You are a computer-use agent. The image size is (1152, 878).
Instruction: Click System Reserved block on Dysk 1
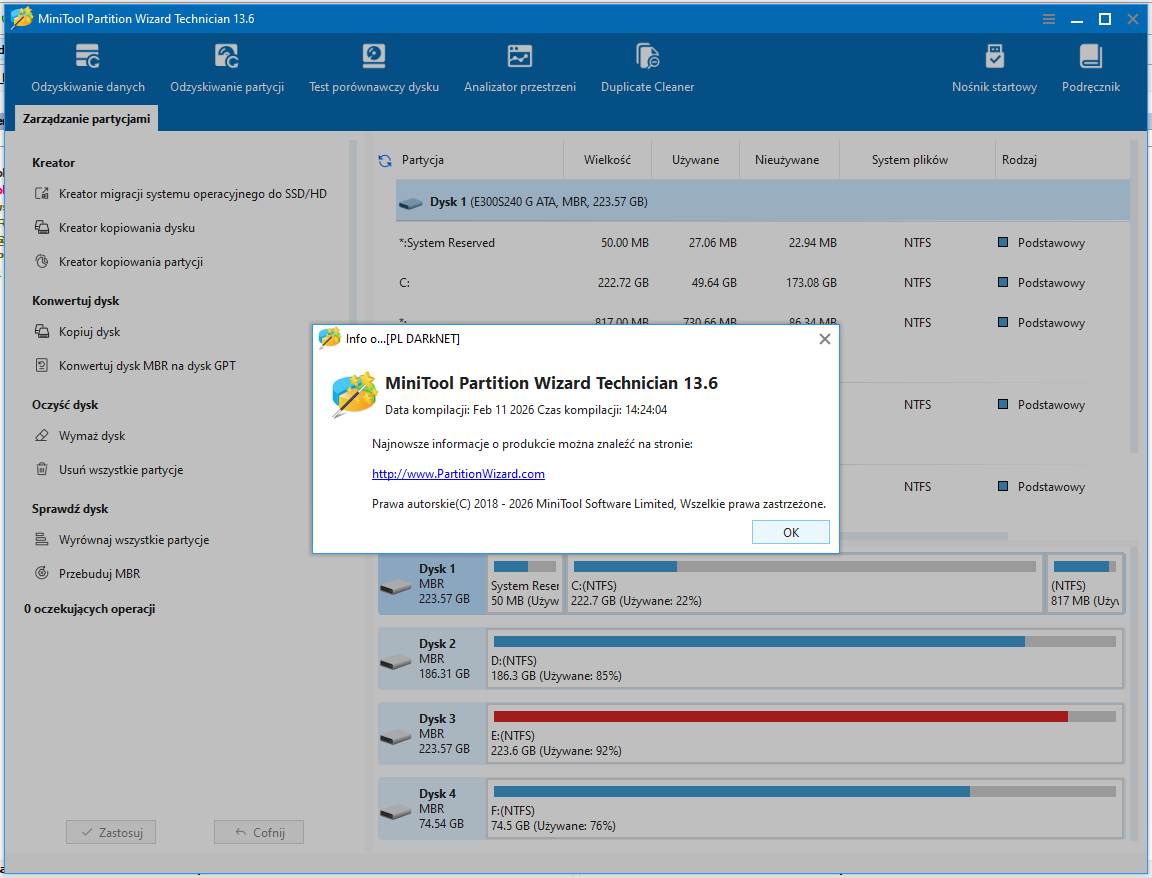tap(525, 584)
